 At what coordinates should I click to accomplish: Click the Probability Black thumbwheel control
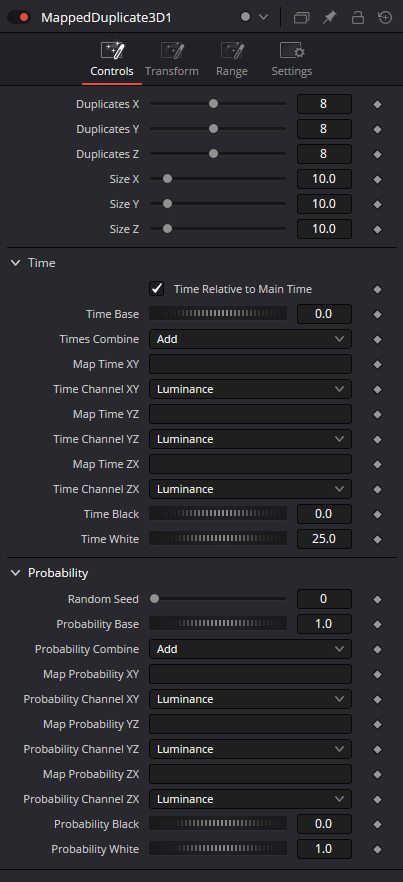(218, 824)
